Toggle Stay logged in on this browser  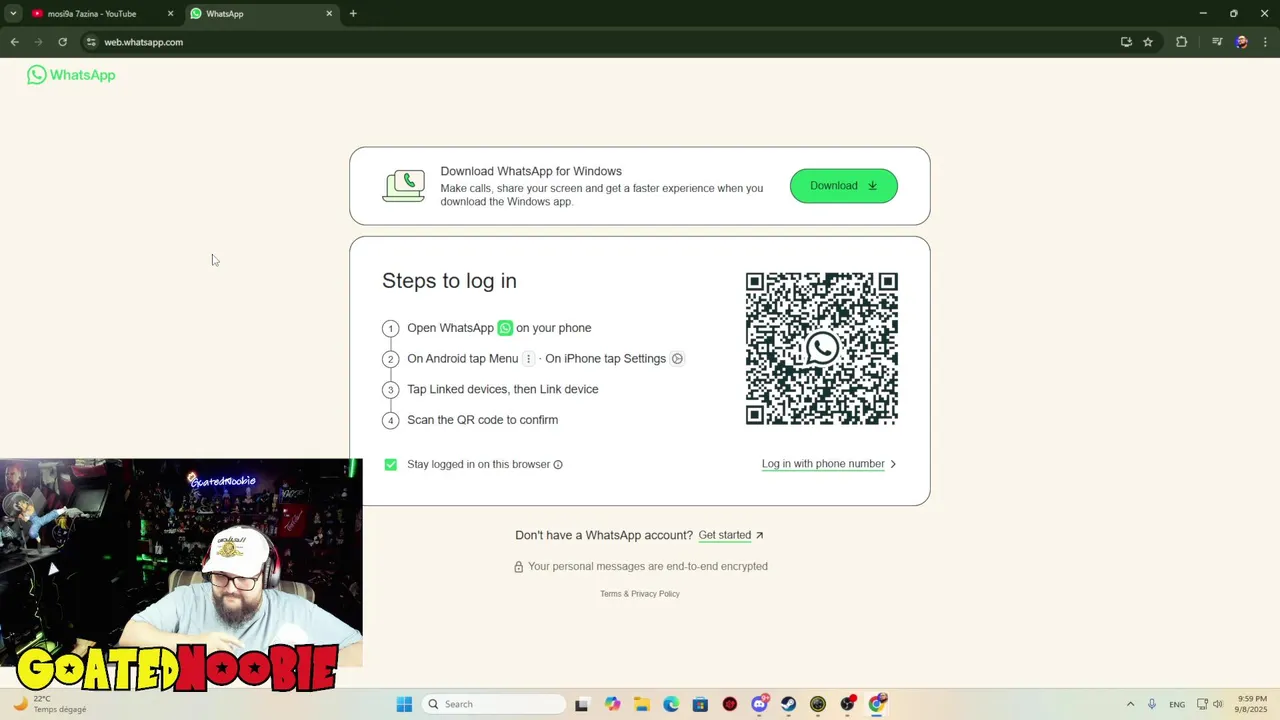pos(391,464)
